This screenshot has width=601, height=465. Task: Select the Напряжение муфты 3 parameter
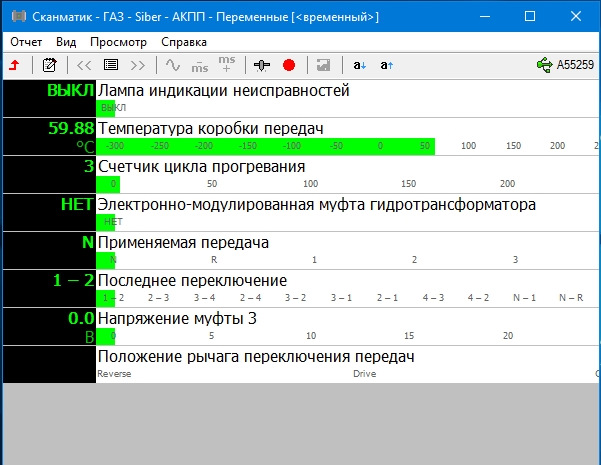(x=300, y=326)
